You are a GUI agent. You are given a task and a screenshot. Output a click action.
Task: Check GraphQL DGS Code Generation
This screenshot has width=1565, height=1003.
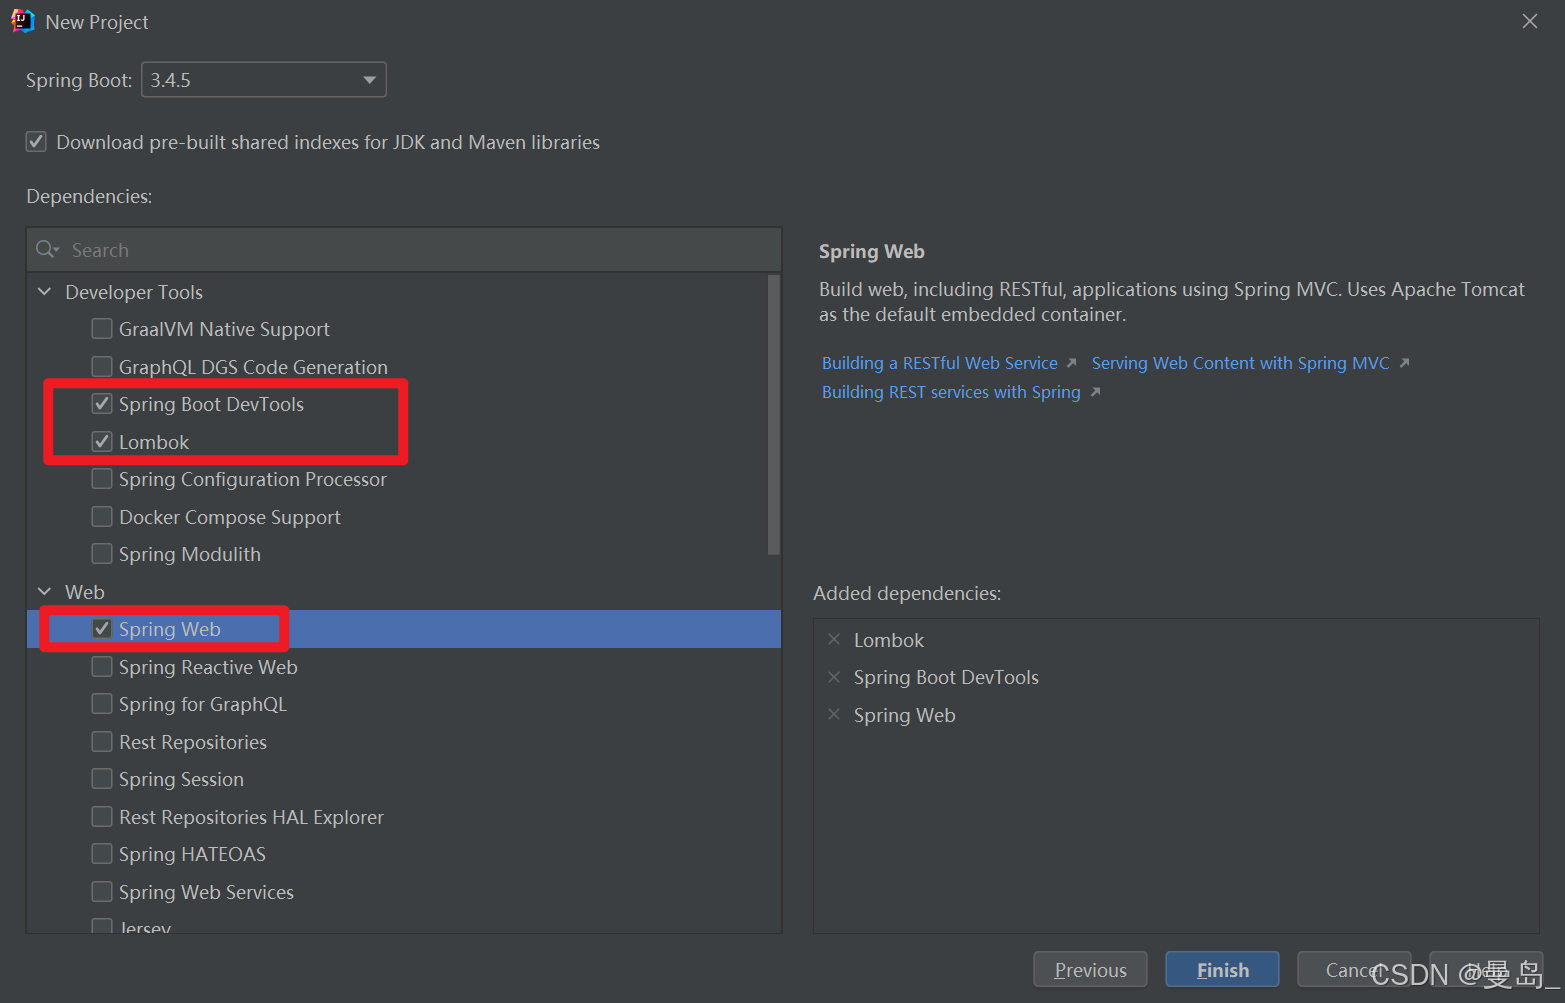pyautogui.click(x=102, y=367)
